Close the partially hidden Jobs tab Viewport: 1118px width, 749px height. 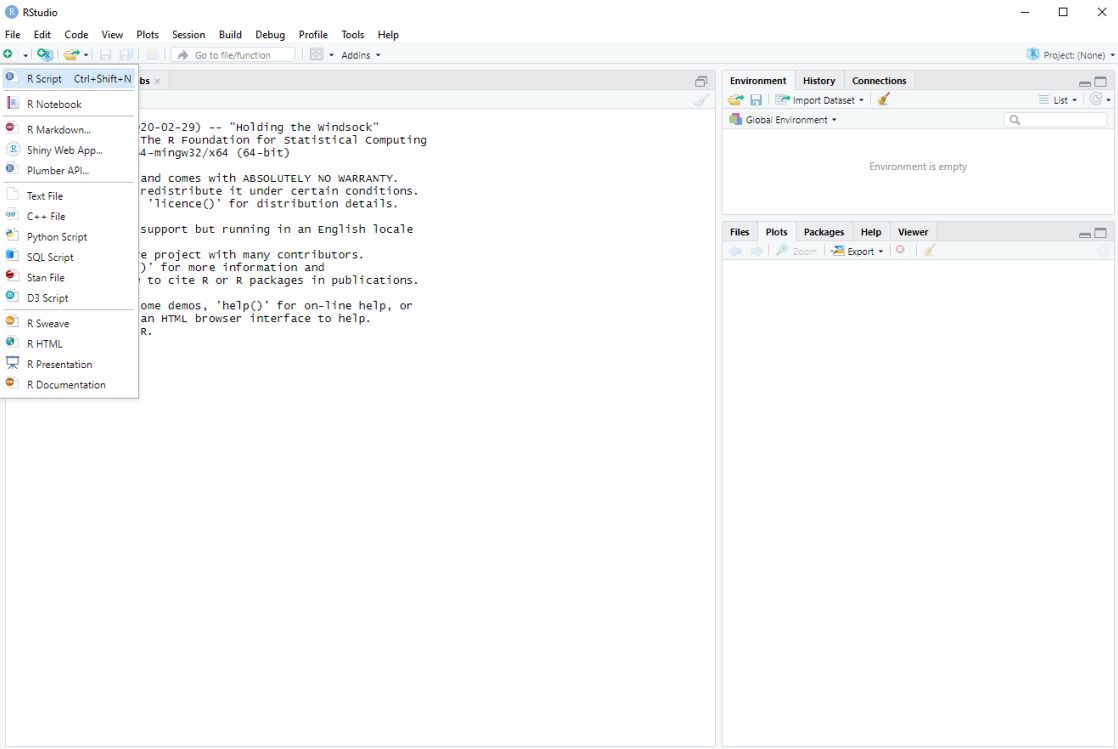[x=158, y=81]
